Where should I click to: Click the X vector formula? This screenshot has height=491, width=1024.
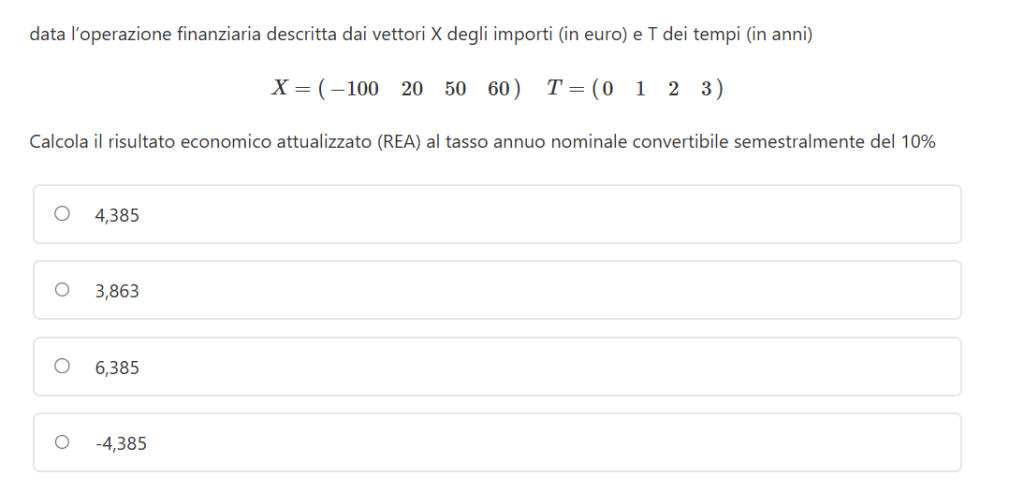tap(396, 89)
